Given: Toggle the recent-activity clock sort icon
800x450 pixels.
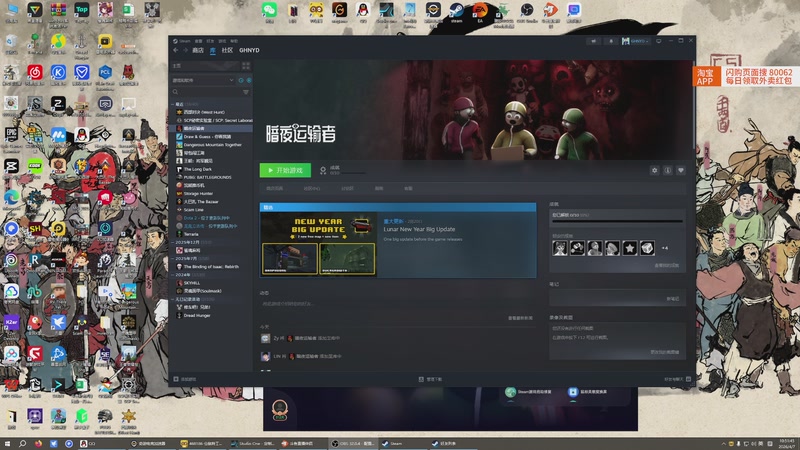Looking at the screenshot, I should pyautogui.click(x=241, y=80).
